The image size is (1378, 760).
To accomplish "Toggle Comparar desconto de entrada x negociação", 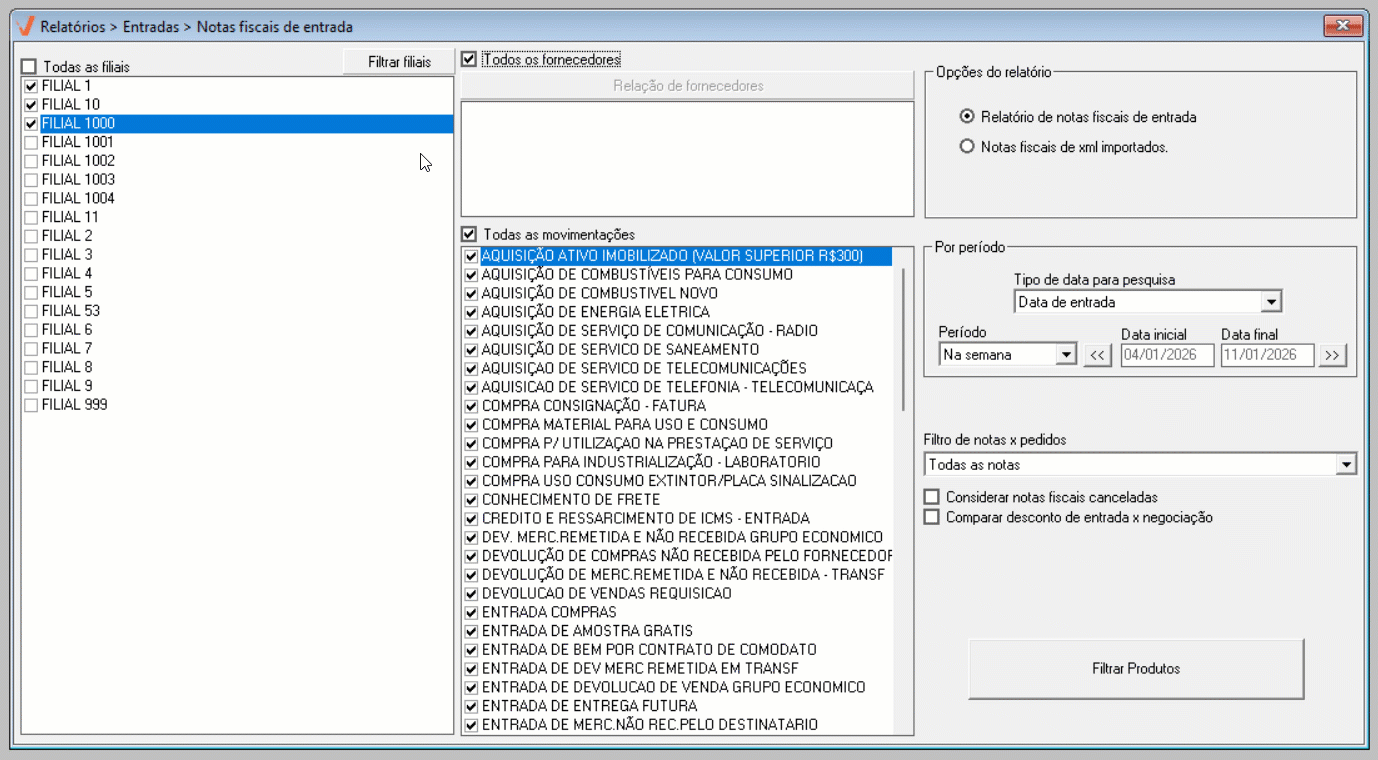I will coord(932,517).
